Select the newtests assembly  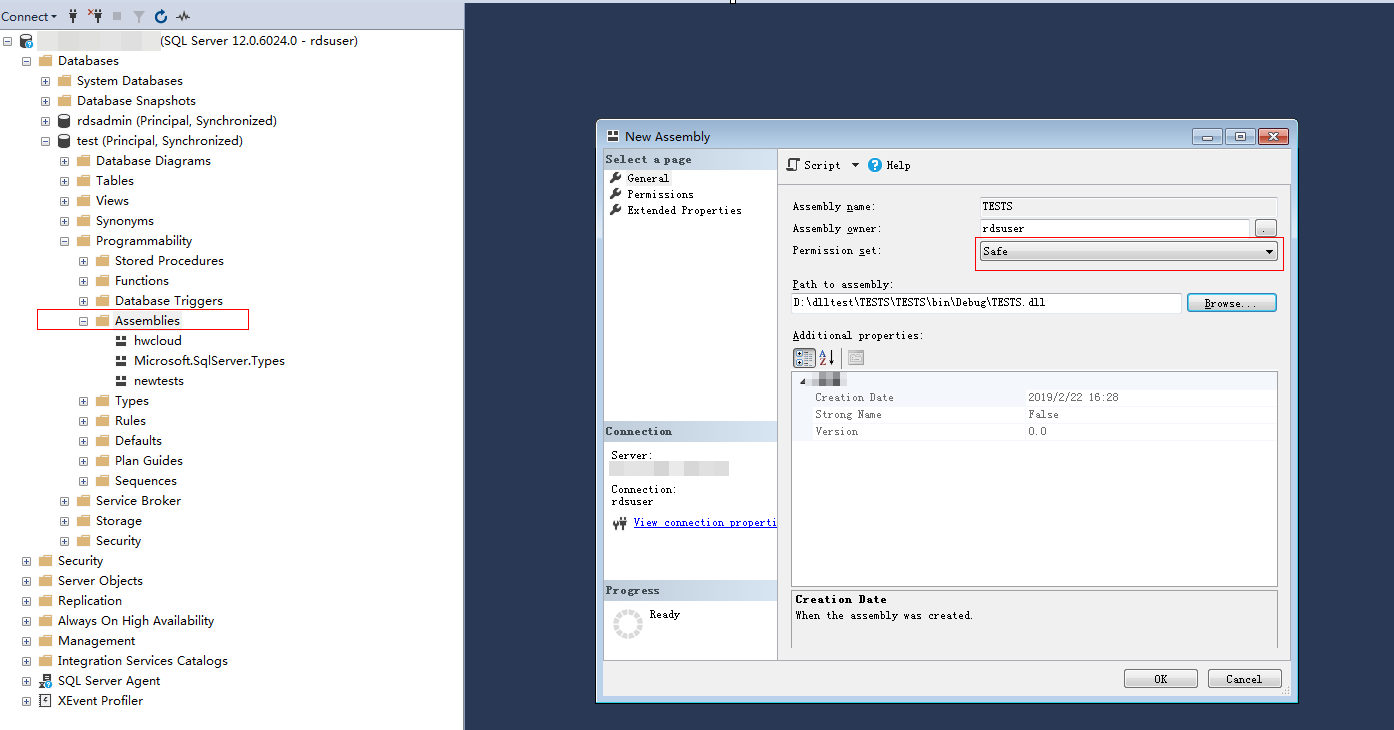pos(159,381)
